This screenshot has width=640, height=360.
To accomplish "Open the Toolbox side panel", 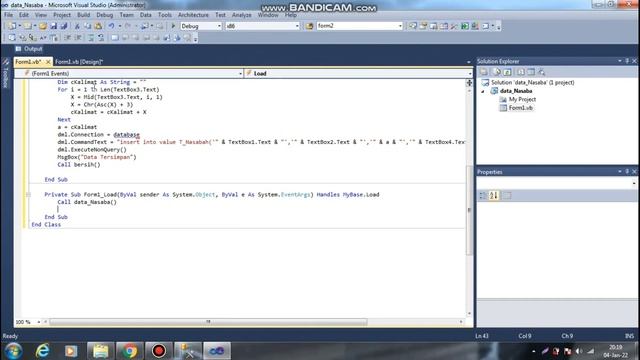I will (6, 73).
